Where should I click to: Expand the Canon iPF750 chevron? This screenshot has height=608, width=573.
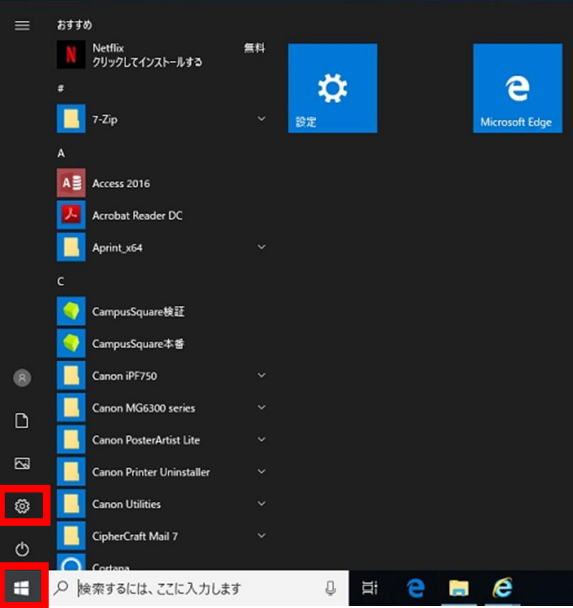(262, 375)
